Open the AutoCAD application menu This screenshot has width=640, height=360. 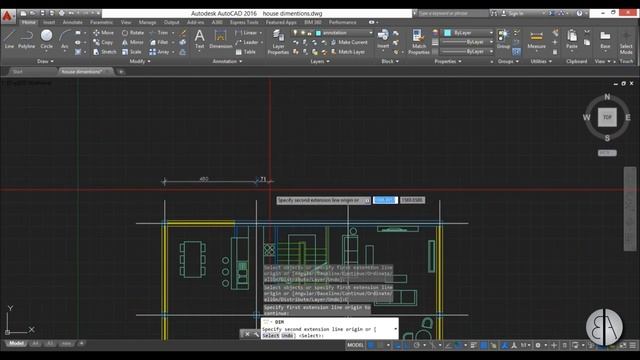pyautogui.click(x=7, y=16)
